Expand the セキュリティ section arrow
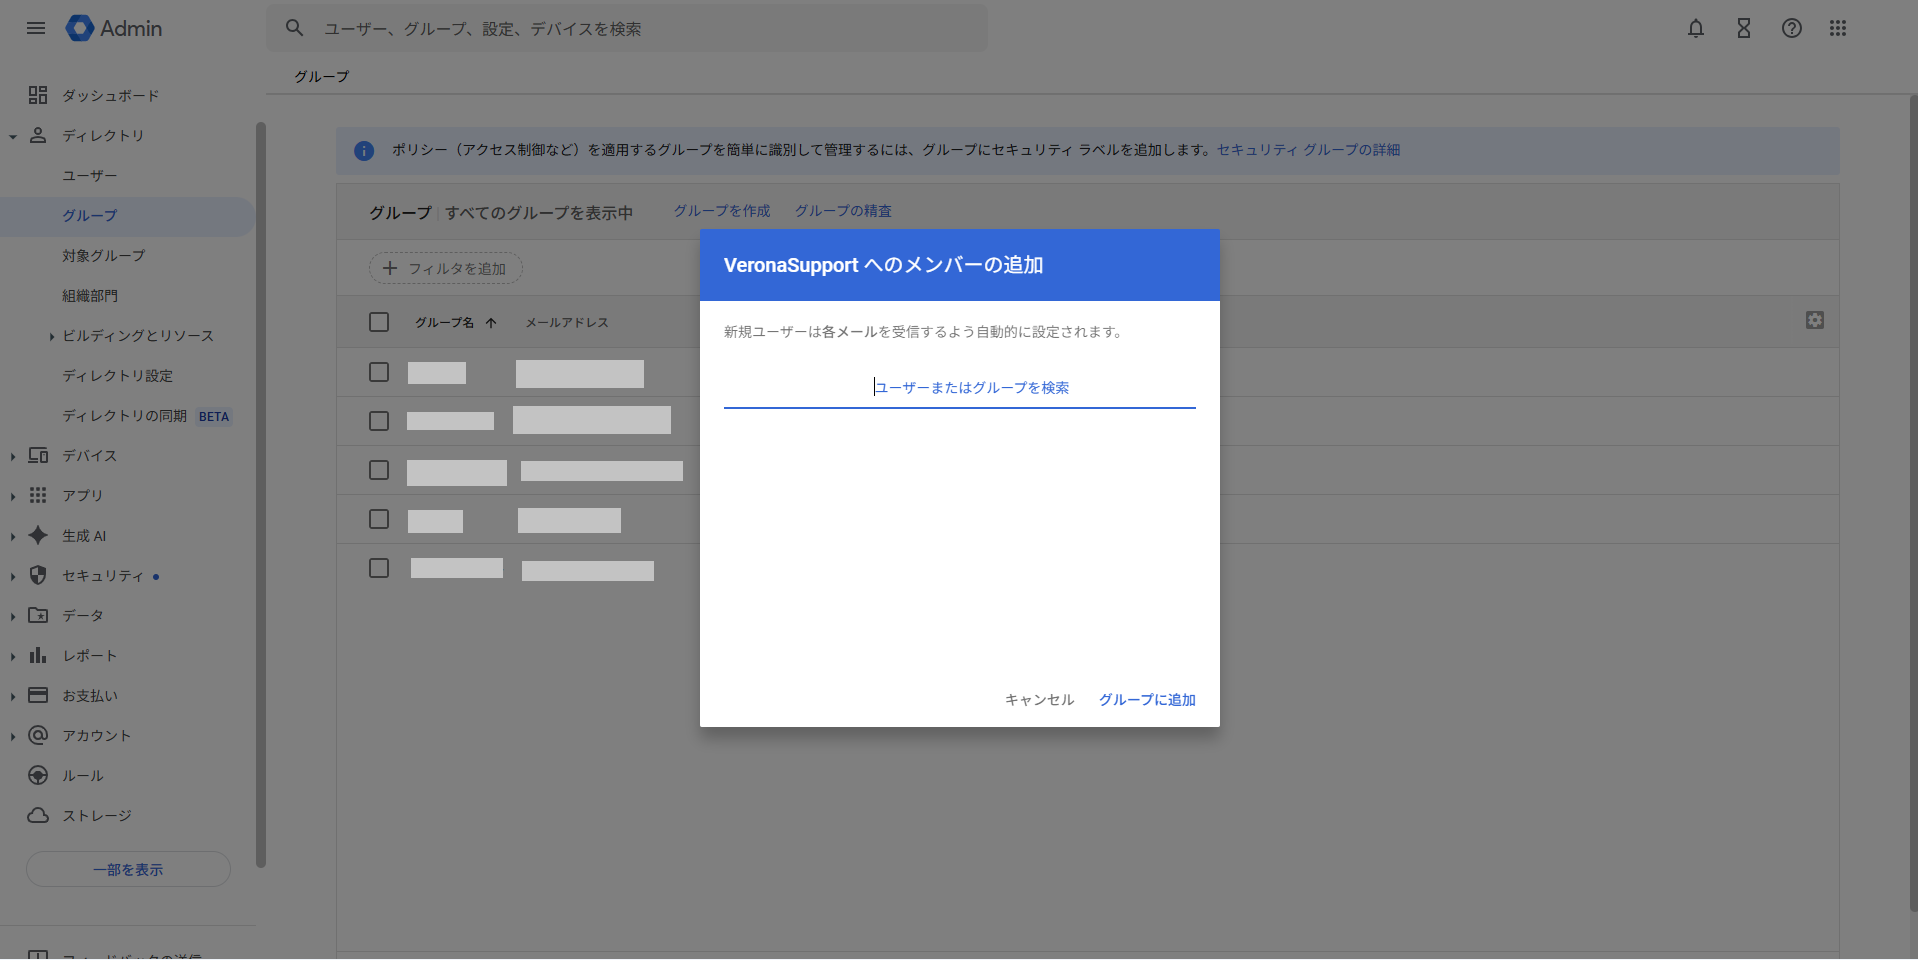 tap(13, 576)
